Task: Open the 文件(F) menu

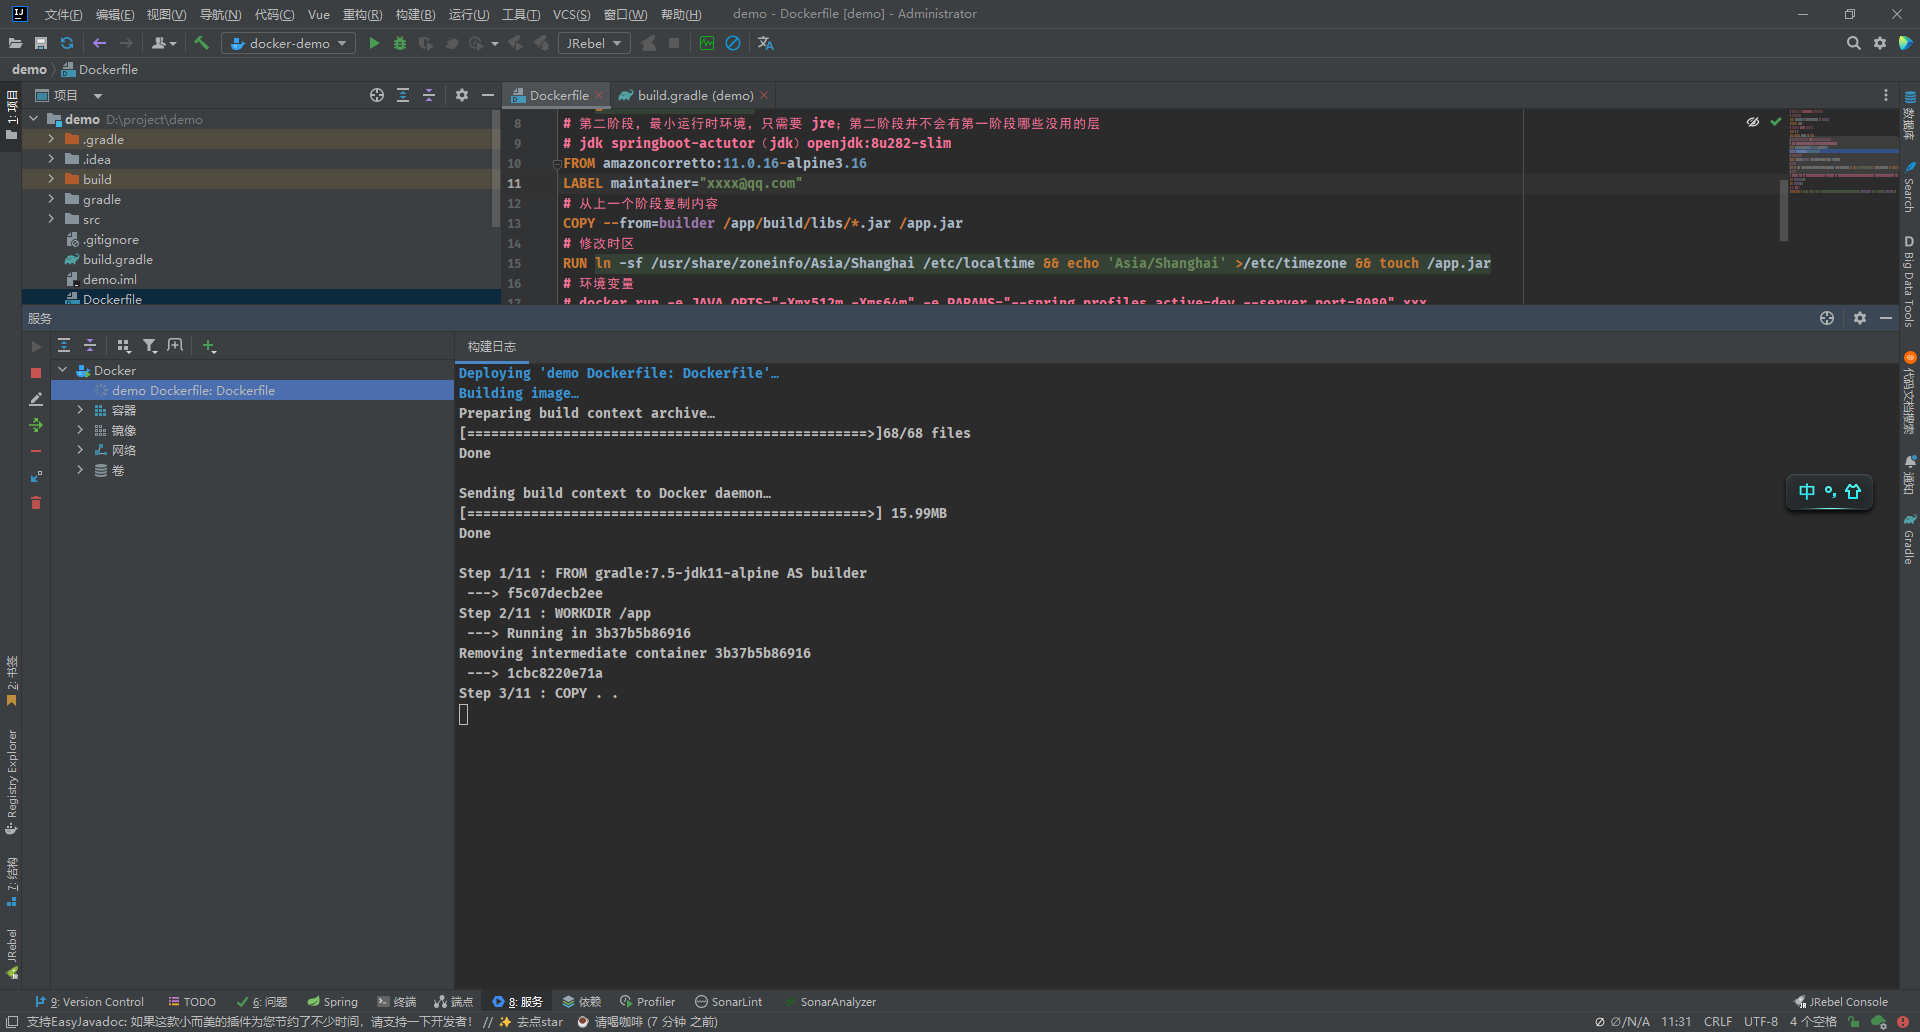Action: [63, 14]
